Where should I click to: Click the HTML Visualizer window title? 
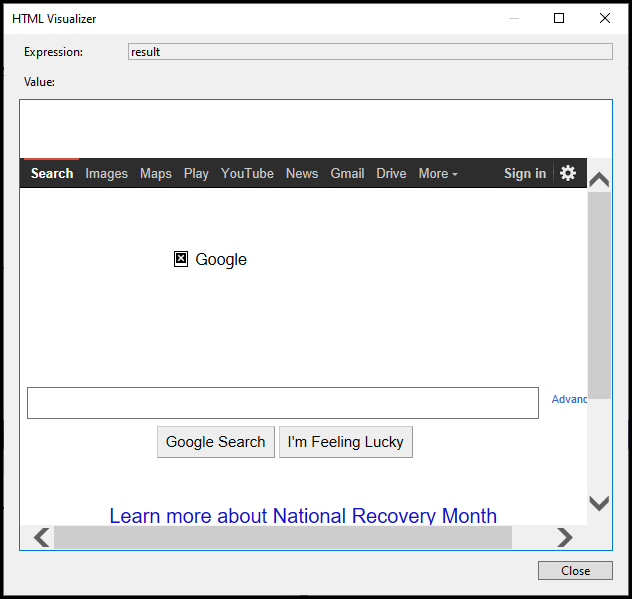[x=54, y=19]
